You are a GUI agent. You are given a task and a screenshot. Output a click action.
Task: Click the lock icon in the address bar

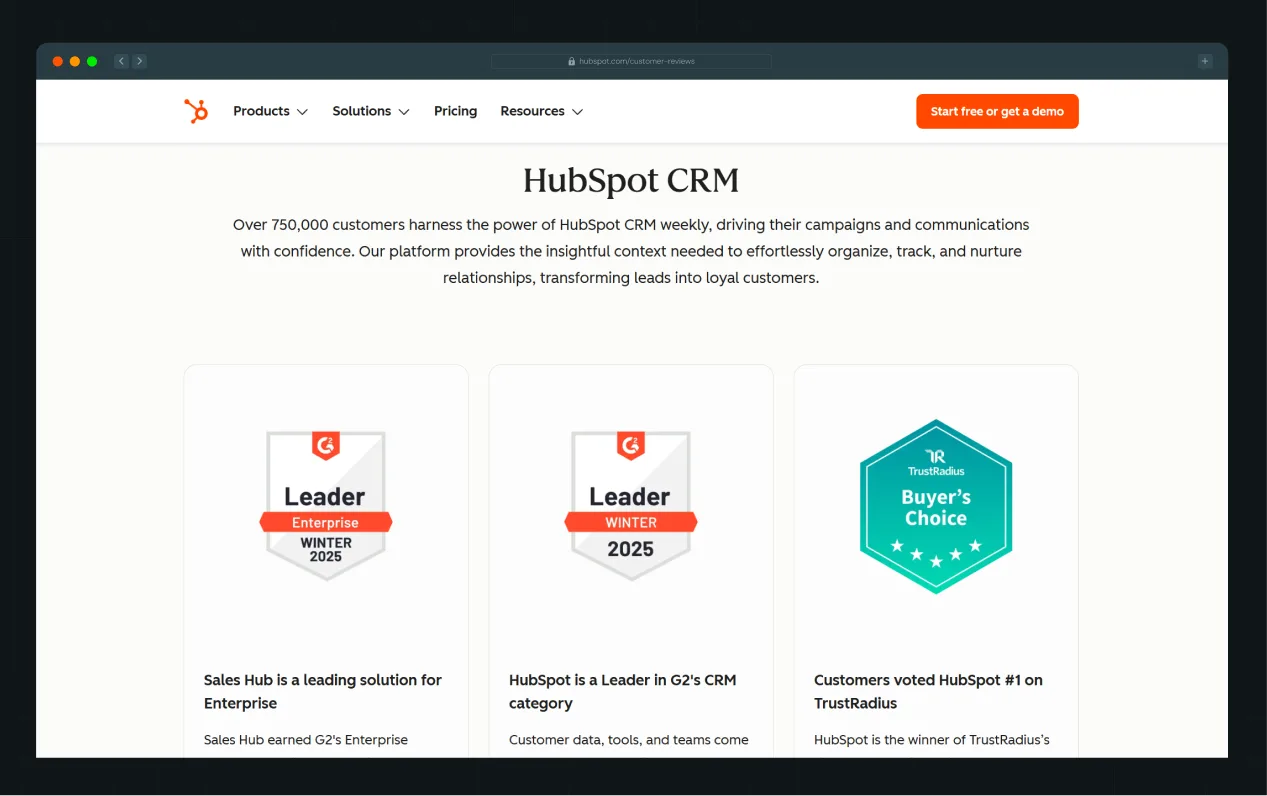(572, 61)
